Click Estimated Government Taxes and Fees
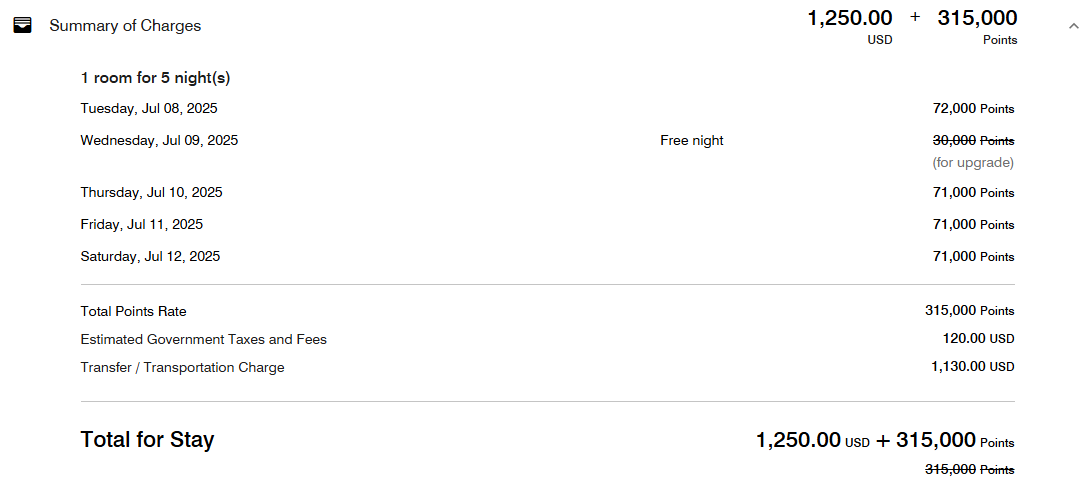Image resolution: width=1089 pixels, height=490 pixels. [203, 339]
